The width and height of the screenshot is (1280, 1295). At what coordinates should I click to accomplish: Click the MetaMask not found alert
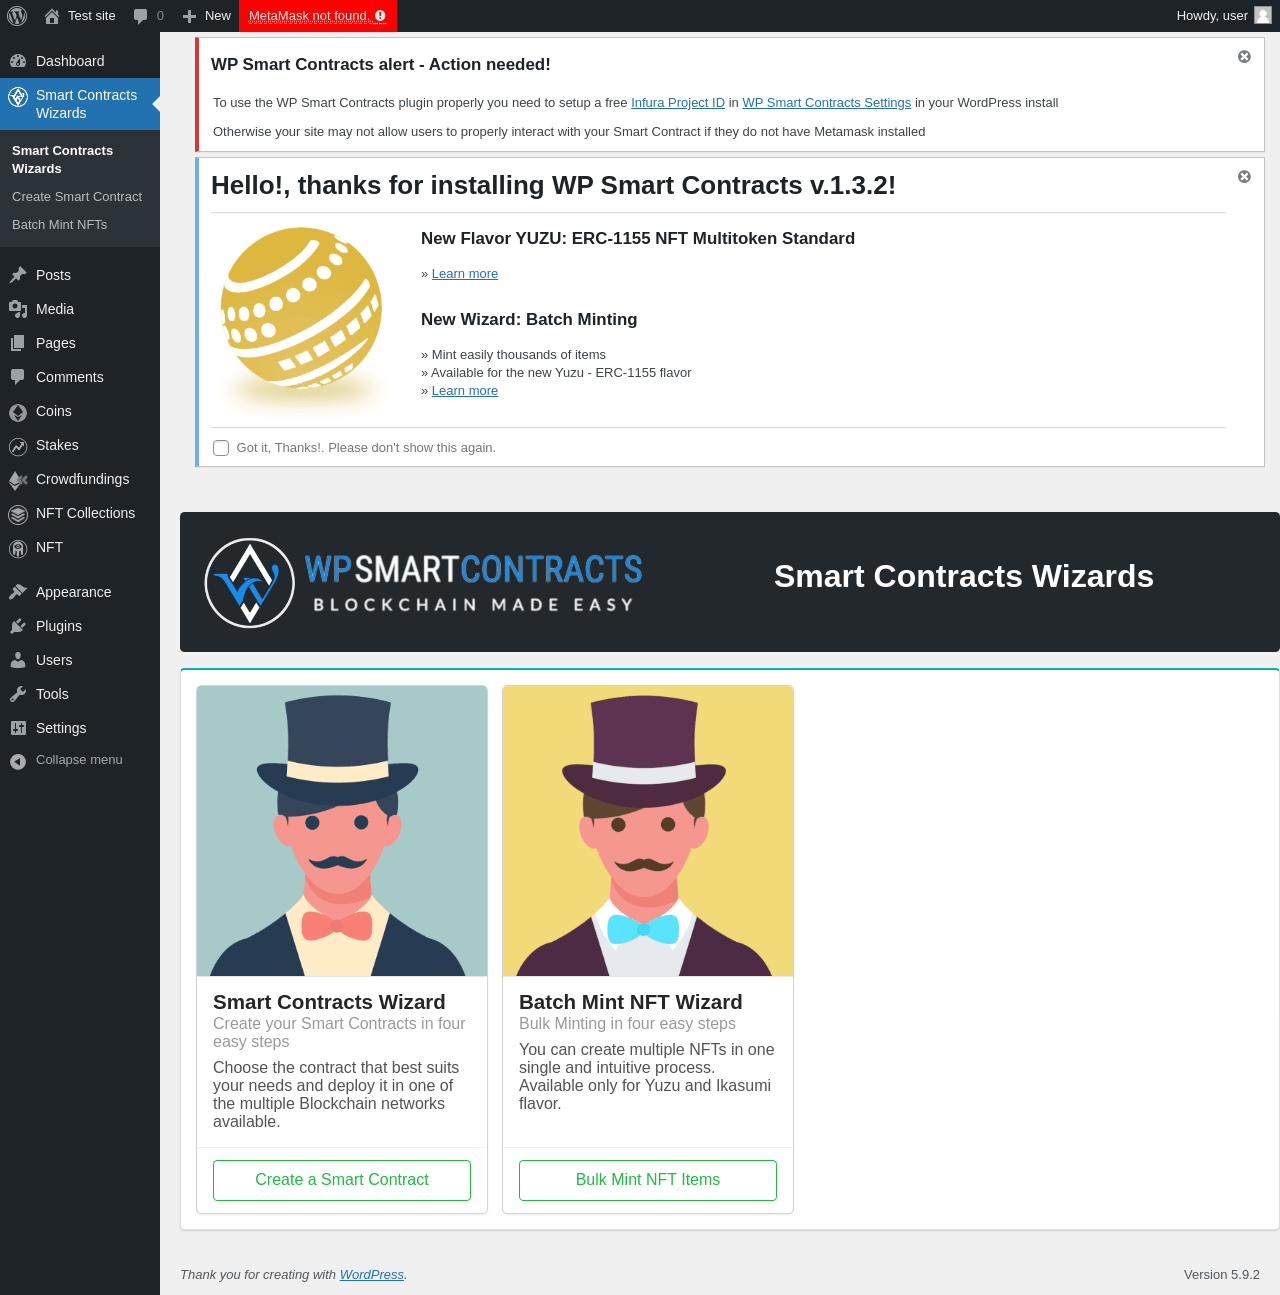point(317,16)
